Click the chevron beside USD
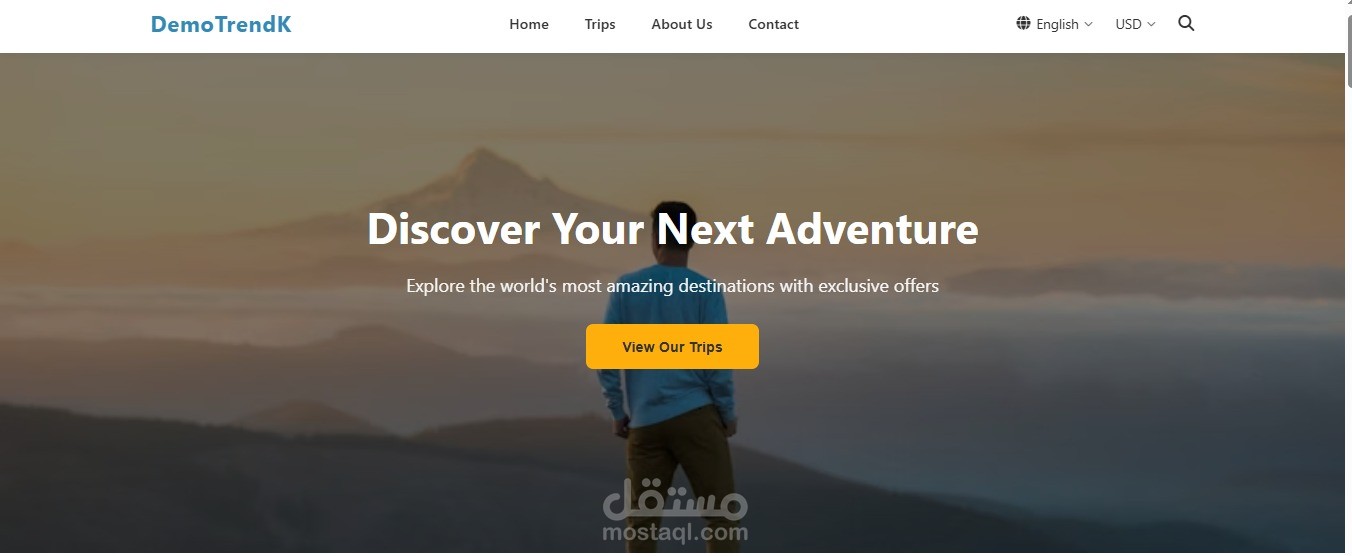 1151,24
